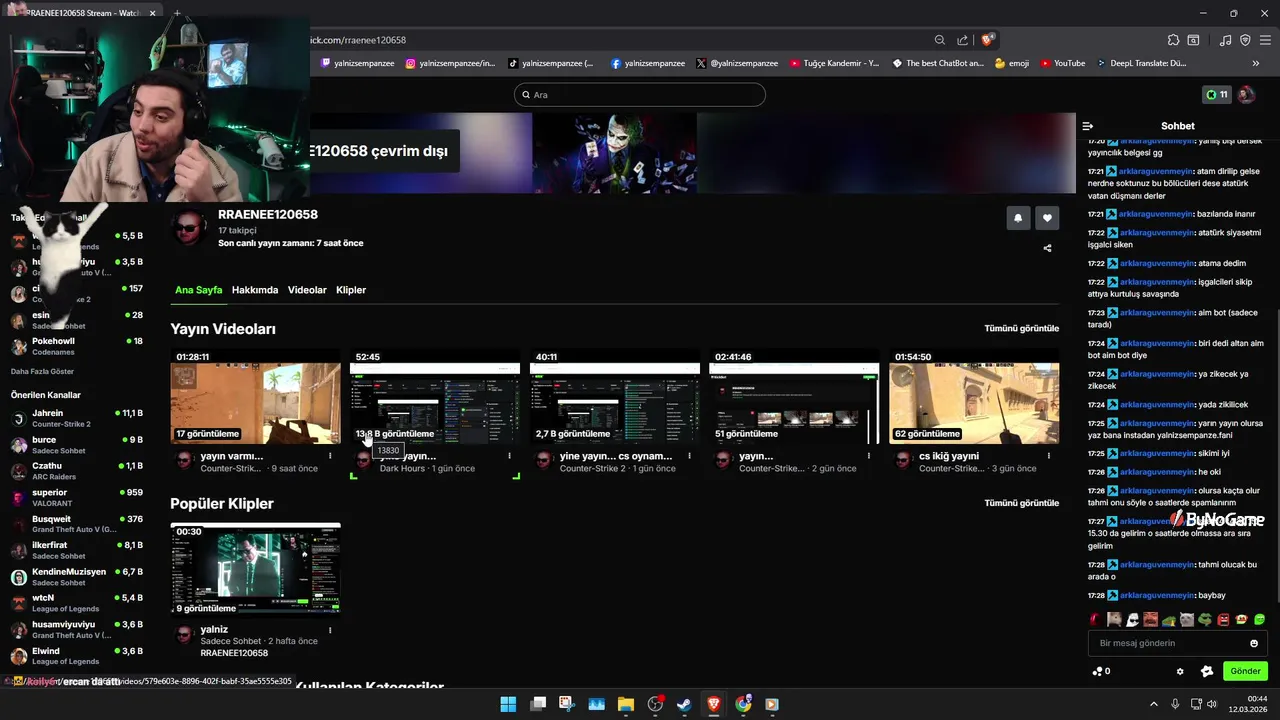Open browser extensions puzzle icon
The image size is (1280, 720).
[x=1173, y=40]
